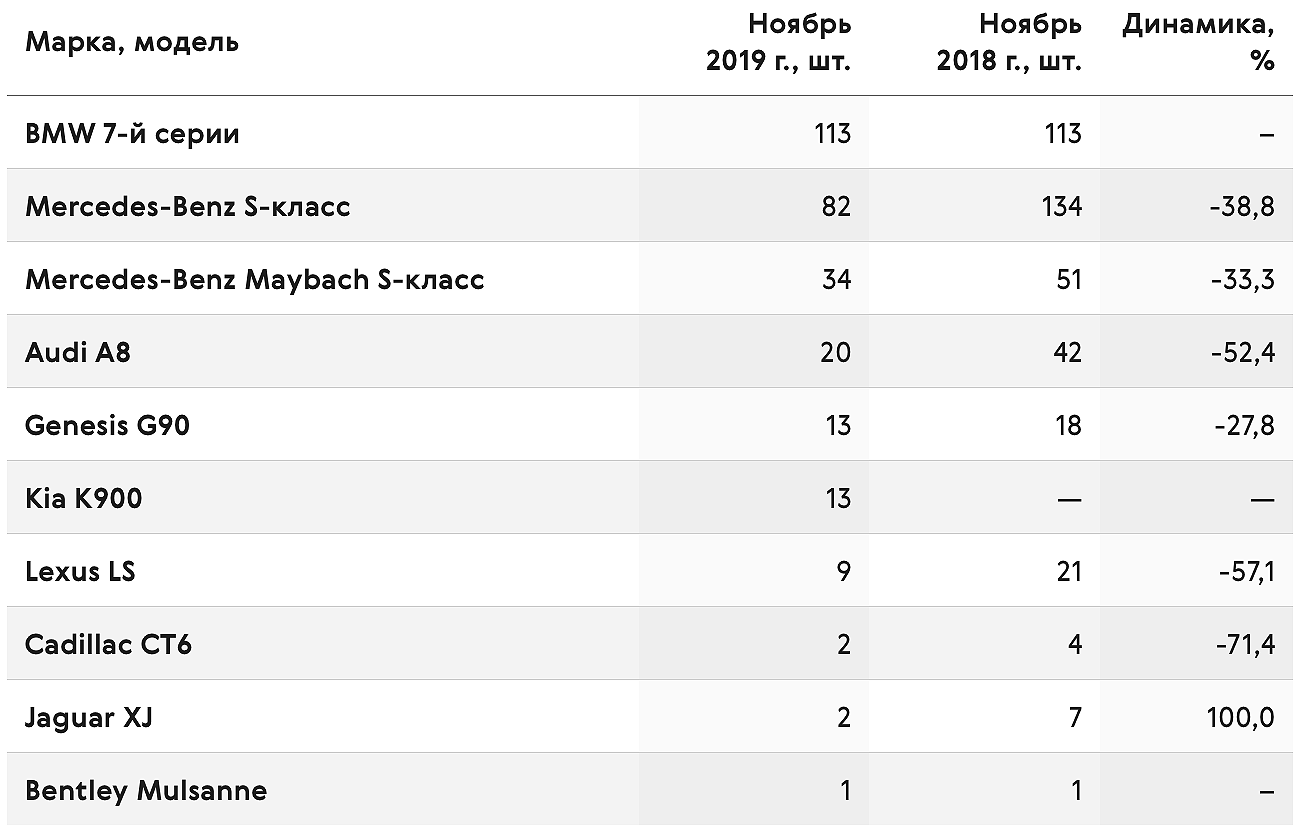Image resolution: width=1298 pixels, height=829 pixels.
Task: Click the 82 sales value for 2019
Action: 836,206
